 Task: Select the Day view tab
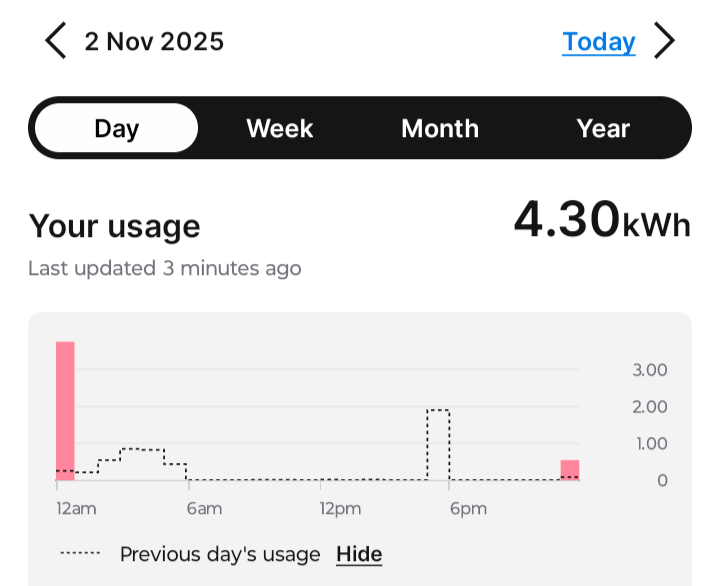(116, 128)
